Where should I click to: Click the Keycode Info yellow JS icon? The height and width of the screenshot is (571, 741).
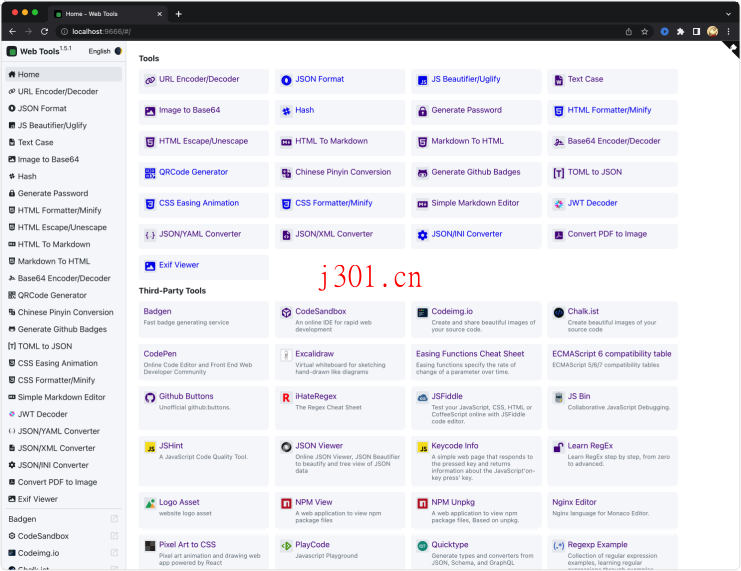(x=422, y=447)
